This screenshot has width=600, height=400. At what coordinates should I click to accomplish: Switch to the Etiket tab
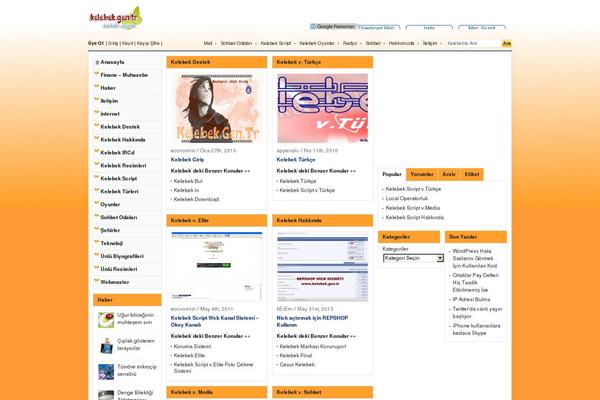coord(472,174)
